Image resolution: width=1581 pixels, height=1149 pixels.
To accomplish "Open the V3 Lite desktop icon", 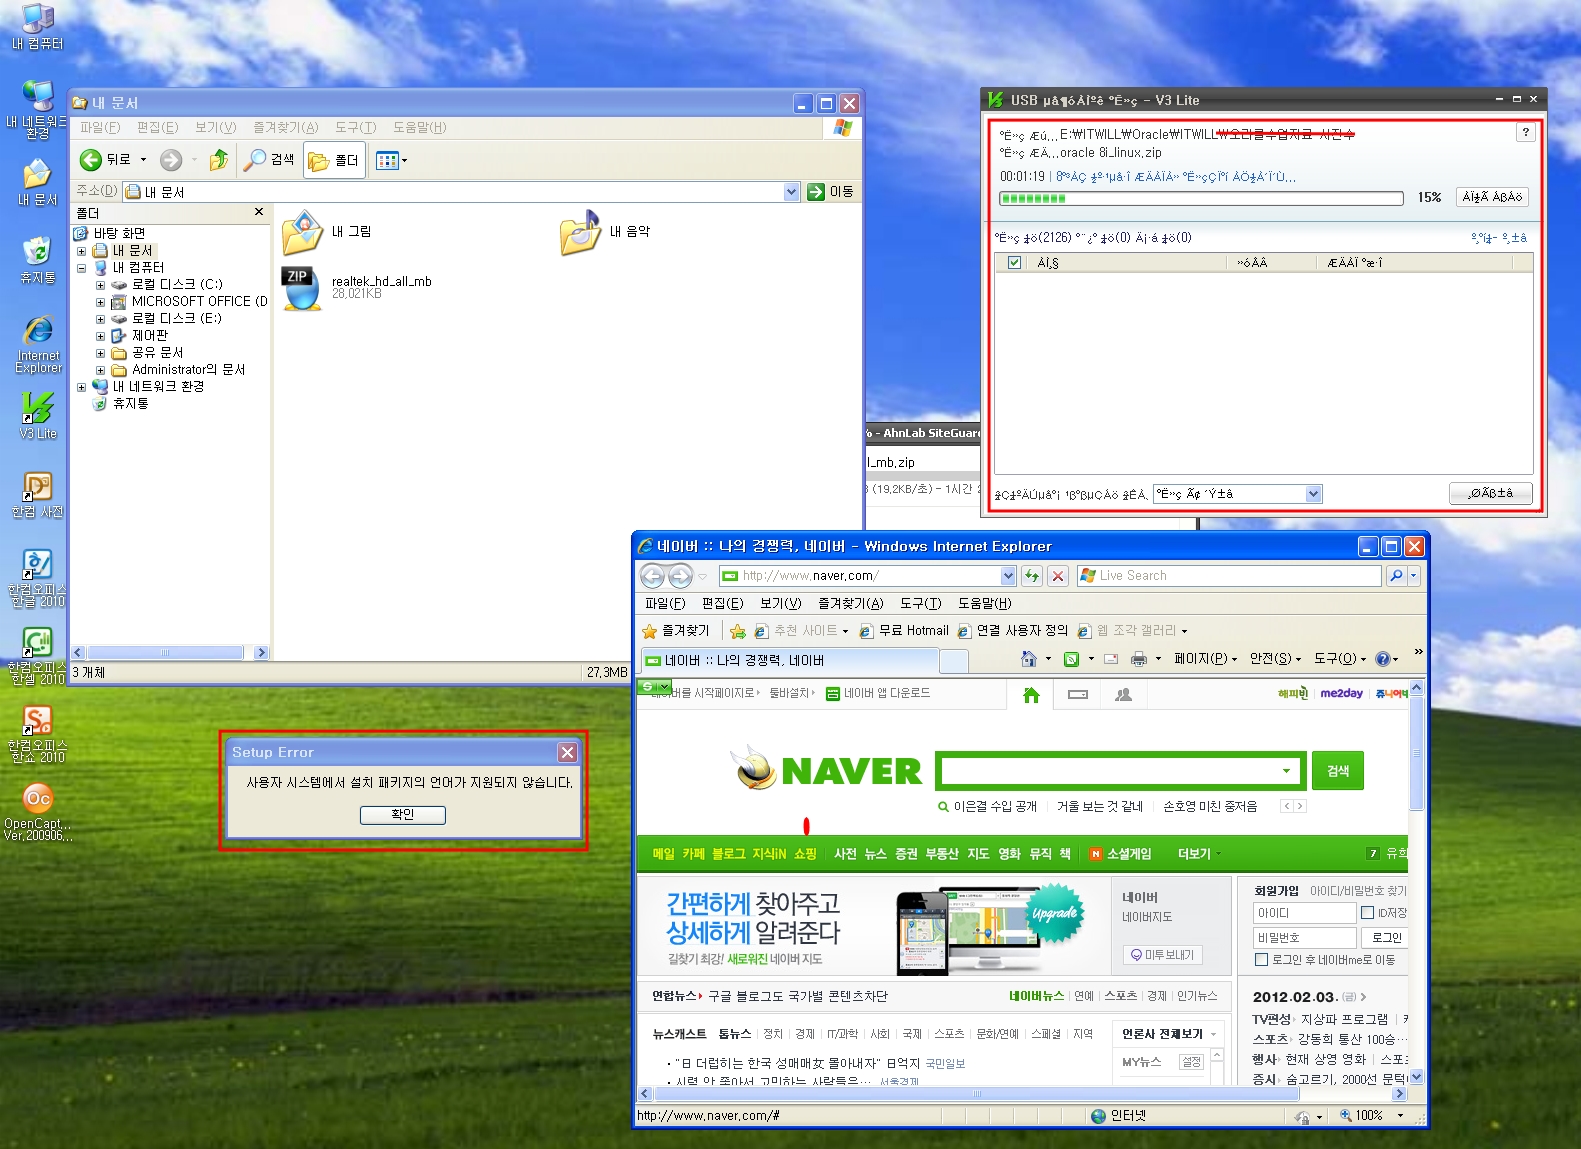I will coord(38,415).
